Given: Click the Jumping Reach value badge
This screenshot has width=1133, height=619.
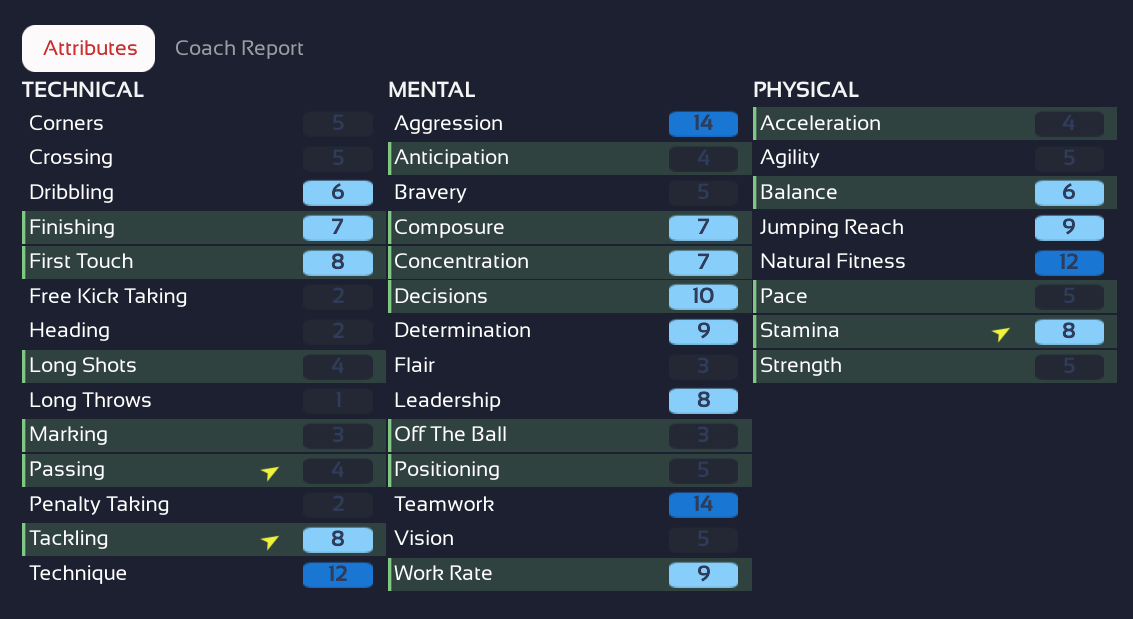Looking at the screenshot, I should (1069, 227).
